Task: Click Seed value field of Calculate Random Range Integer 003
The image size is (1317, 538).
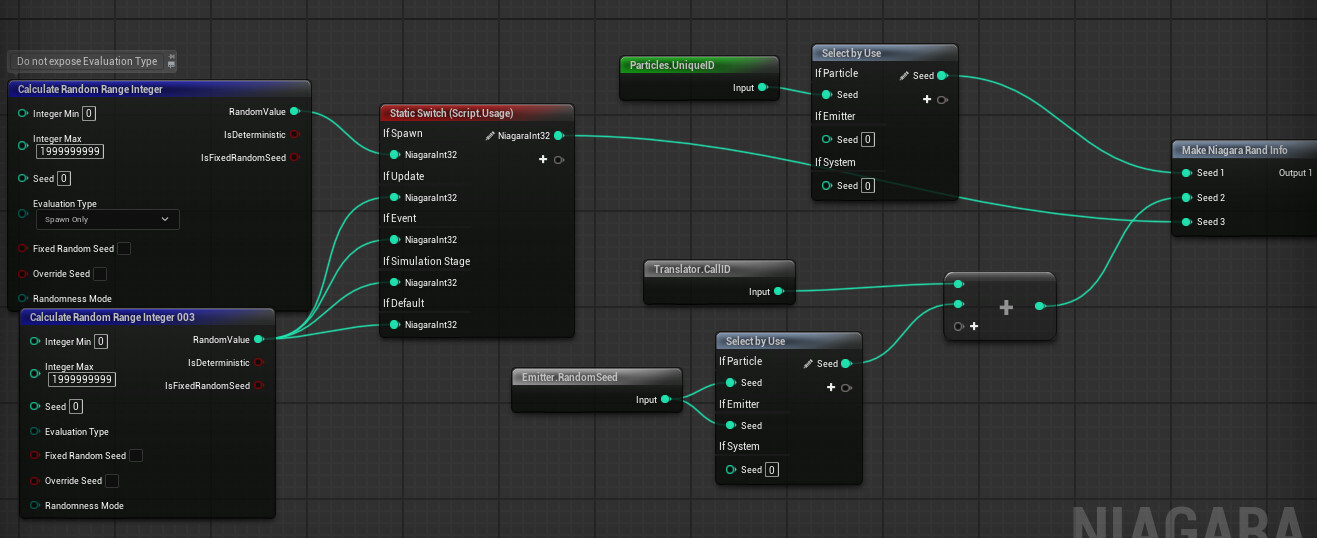Action: [x=76, y=407]
